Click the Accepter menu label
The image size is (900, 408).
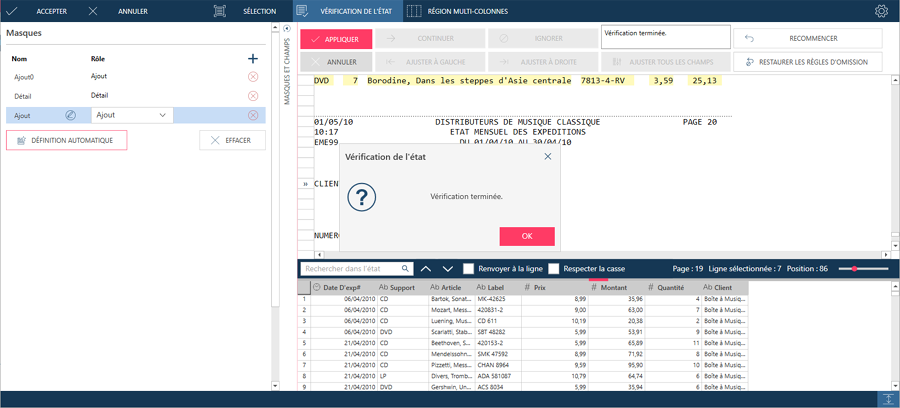click(51, 11)
